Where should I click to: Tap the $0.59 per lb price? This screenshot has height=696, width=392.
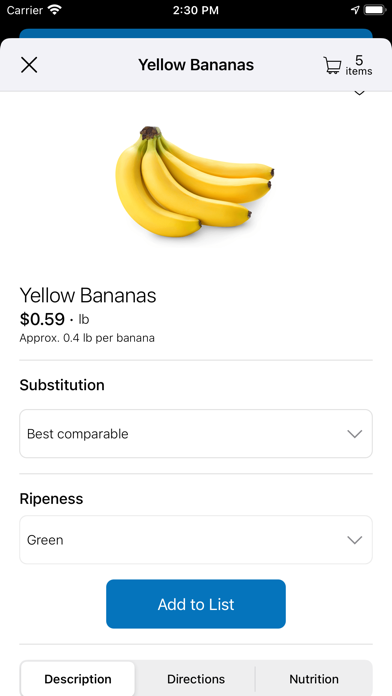[x=54, y=319]
